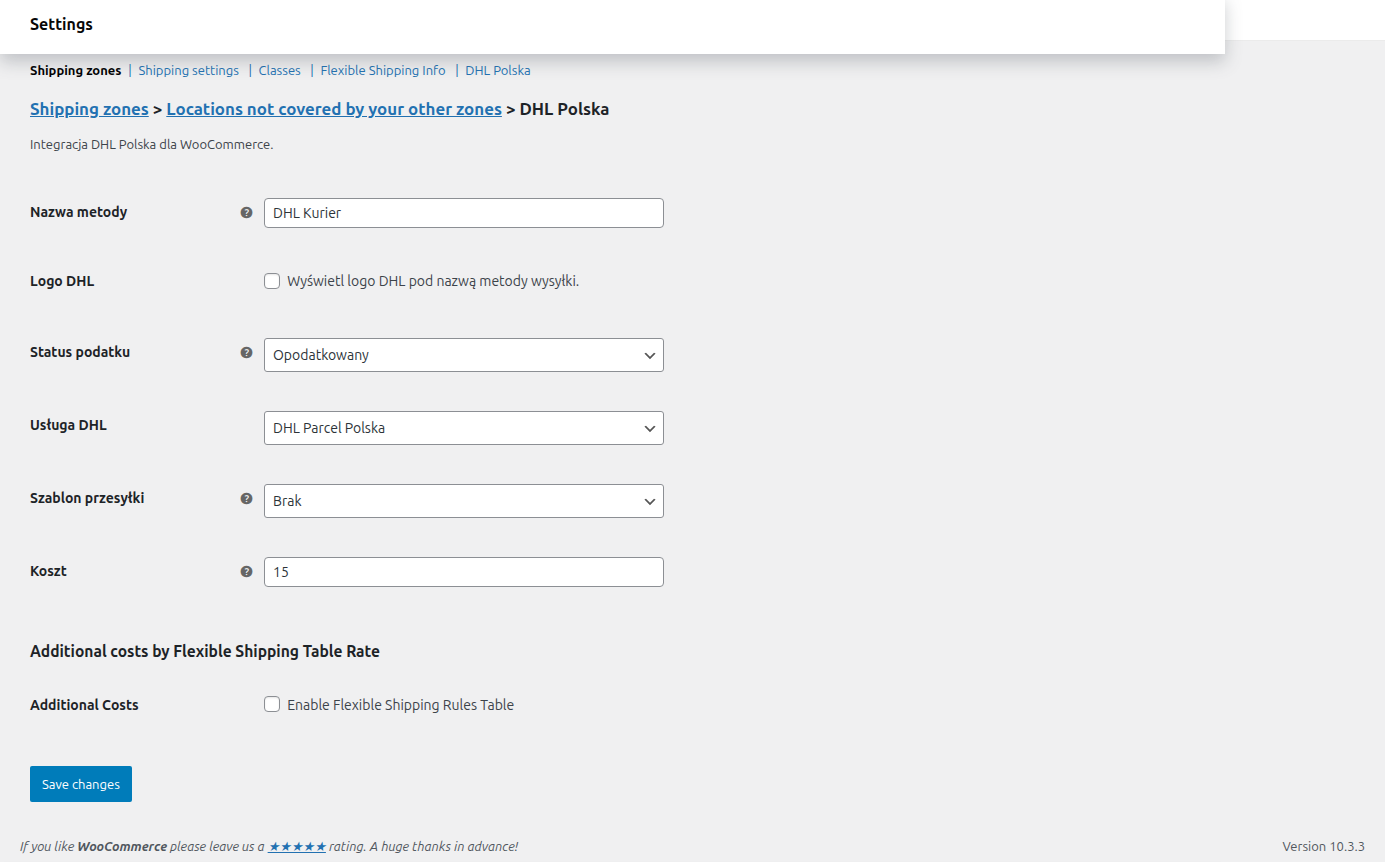Screen dimensions: 1385x862
Task: Click the five-star rating for WooCommerce
Action: point(297,845)
